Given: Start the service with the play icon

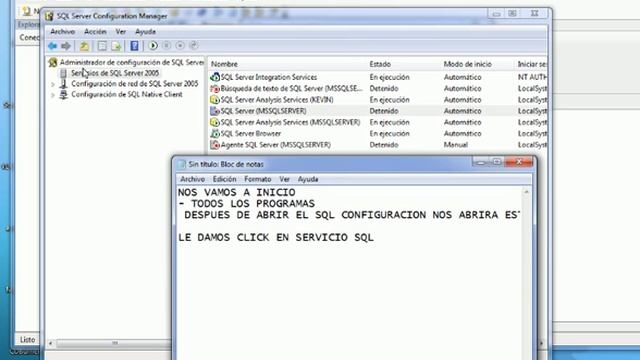Looking at the screenshot, I should pyautogui.click(x=153, y=45).
